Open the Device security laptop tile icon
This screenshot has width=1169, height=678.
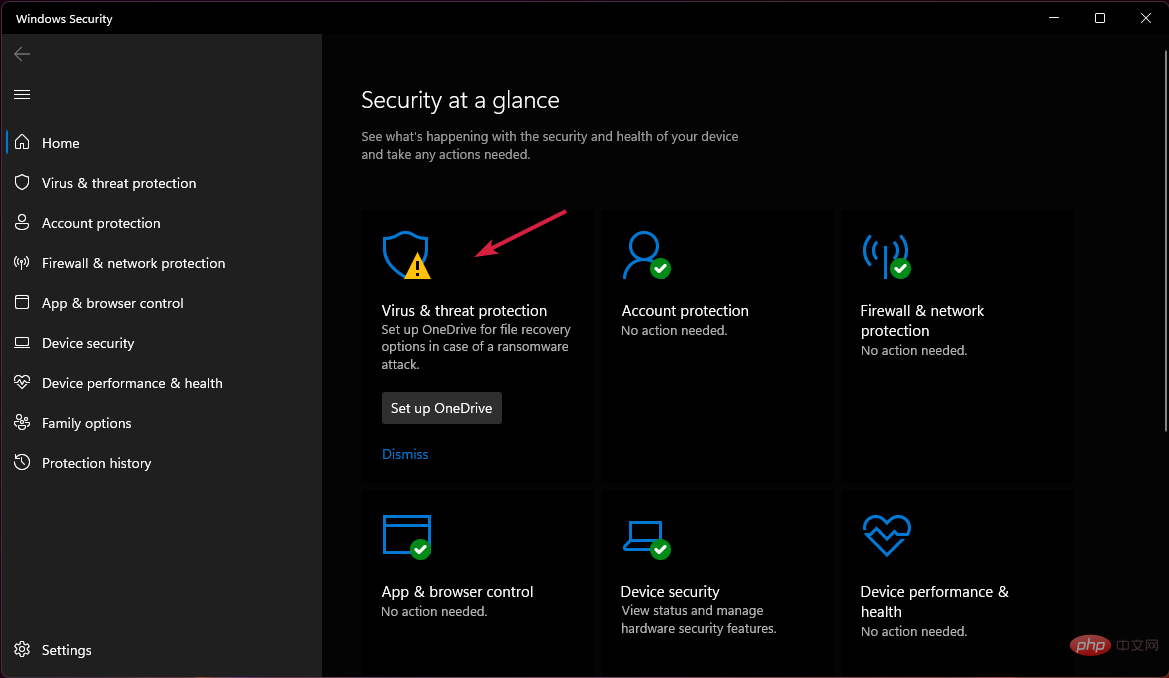tap(646, 539)
